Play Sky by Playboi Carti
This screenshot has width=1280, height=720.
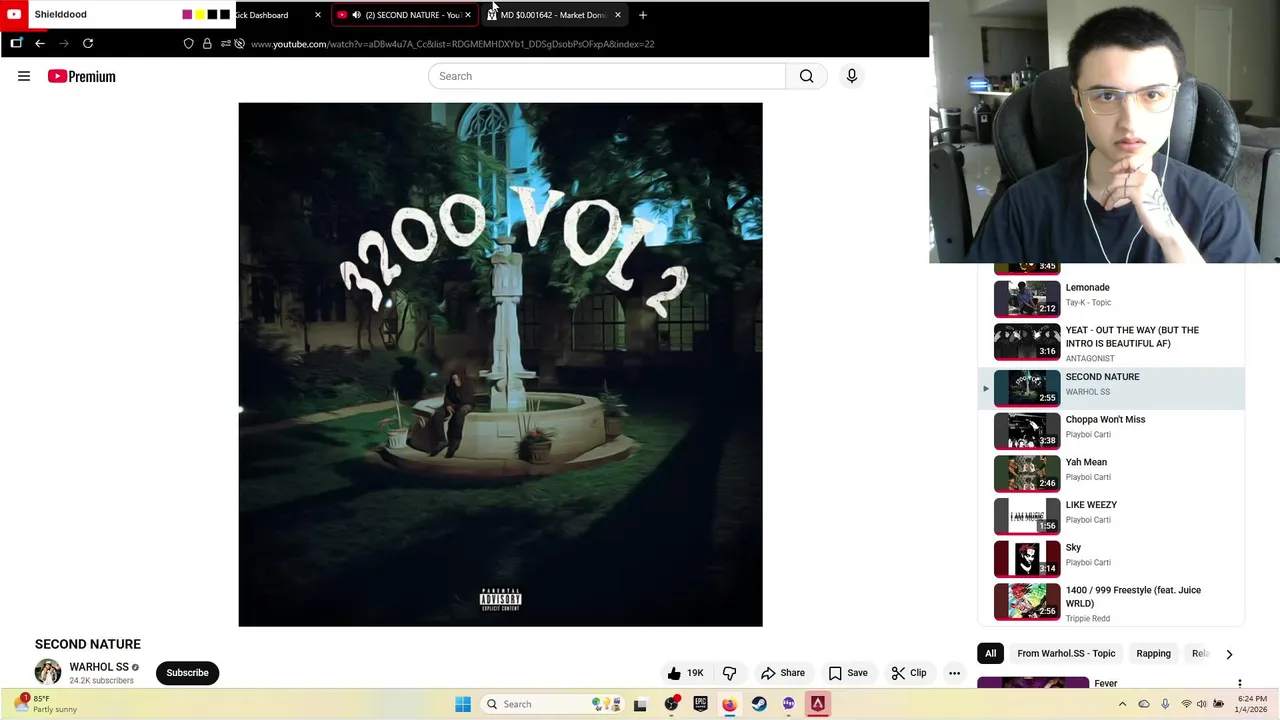1112,559
